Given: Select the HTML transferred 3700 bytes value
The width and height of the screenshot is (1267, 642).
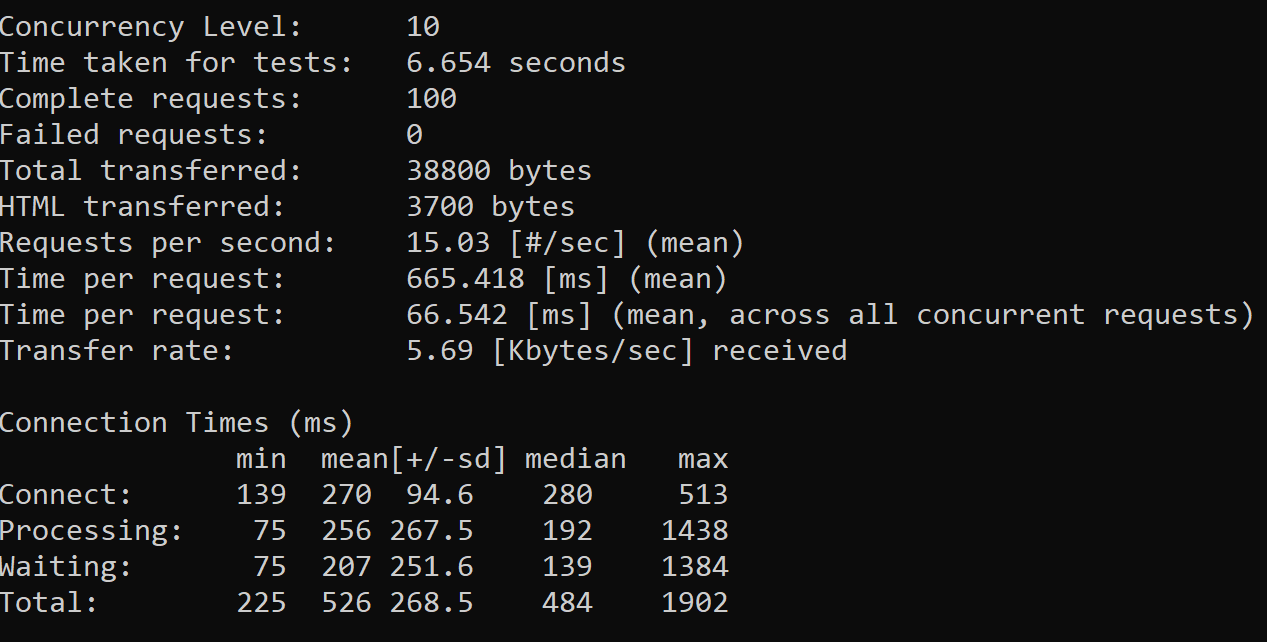Looking at the screenshot, I should click(x=490, y=207).
